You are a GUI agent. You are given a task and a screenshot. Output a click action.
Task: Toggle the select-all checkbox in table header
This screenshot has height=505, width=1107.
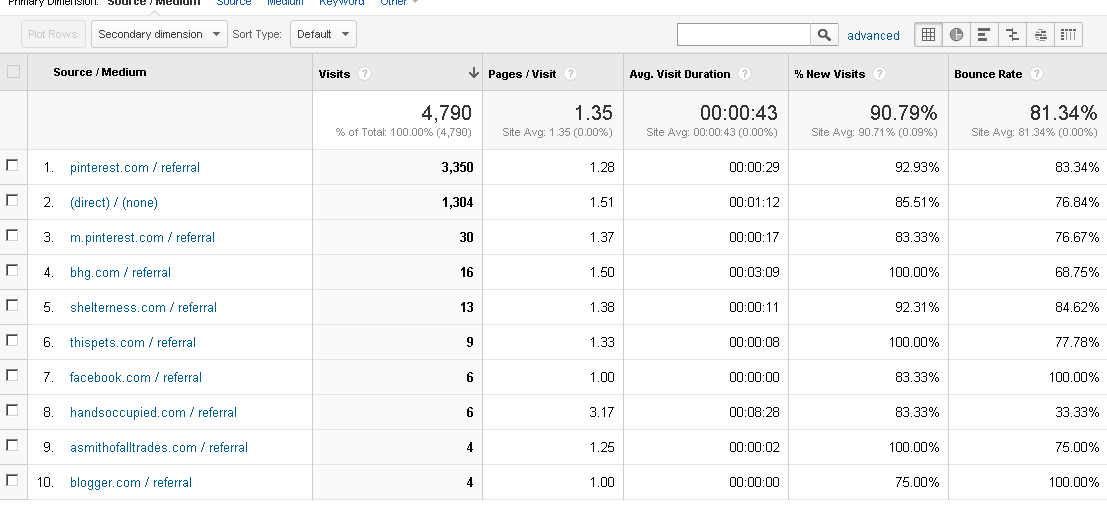coord(13,72)
